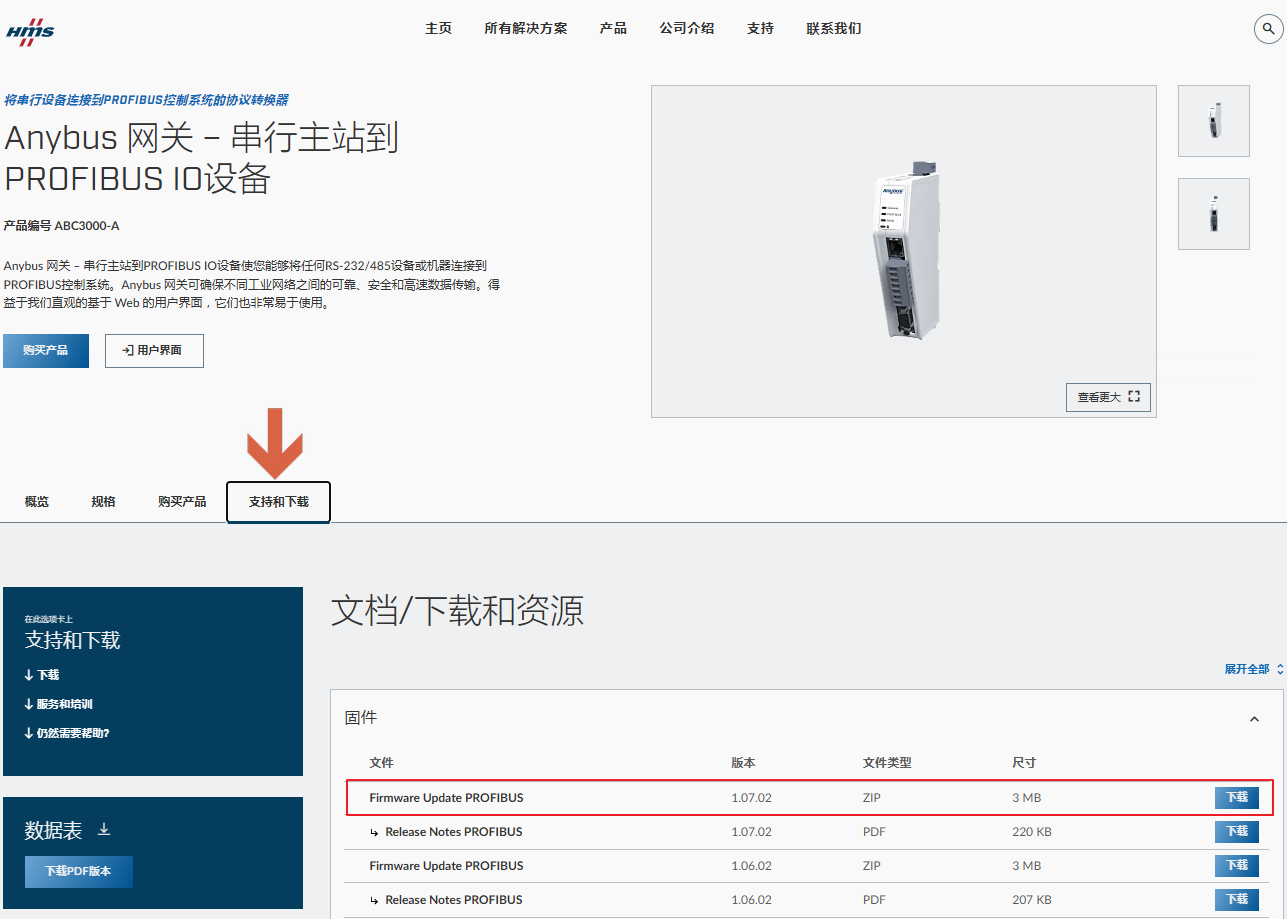Click 查看更大 to enlarge image
The height and width of the screenshot is (919, 1287).
1108,397
